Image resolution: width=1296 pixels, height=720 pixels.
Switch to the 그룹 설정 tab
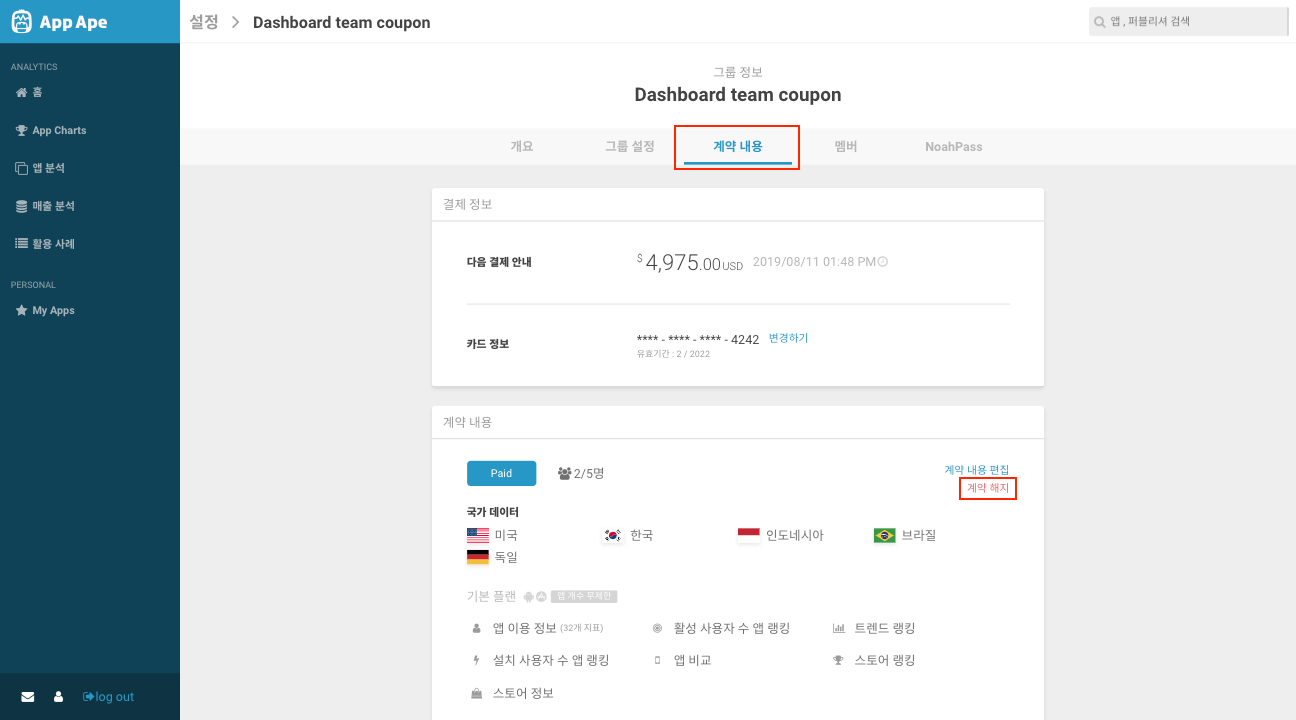(630, 146)
